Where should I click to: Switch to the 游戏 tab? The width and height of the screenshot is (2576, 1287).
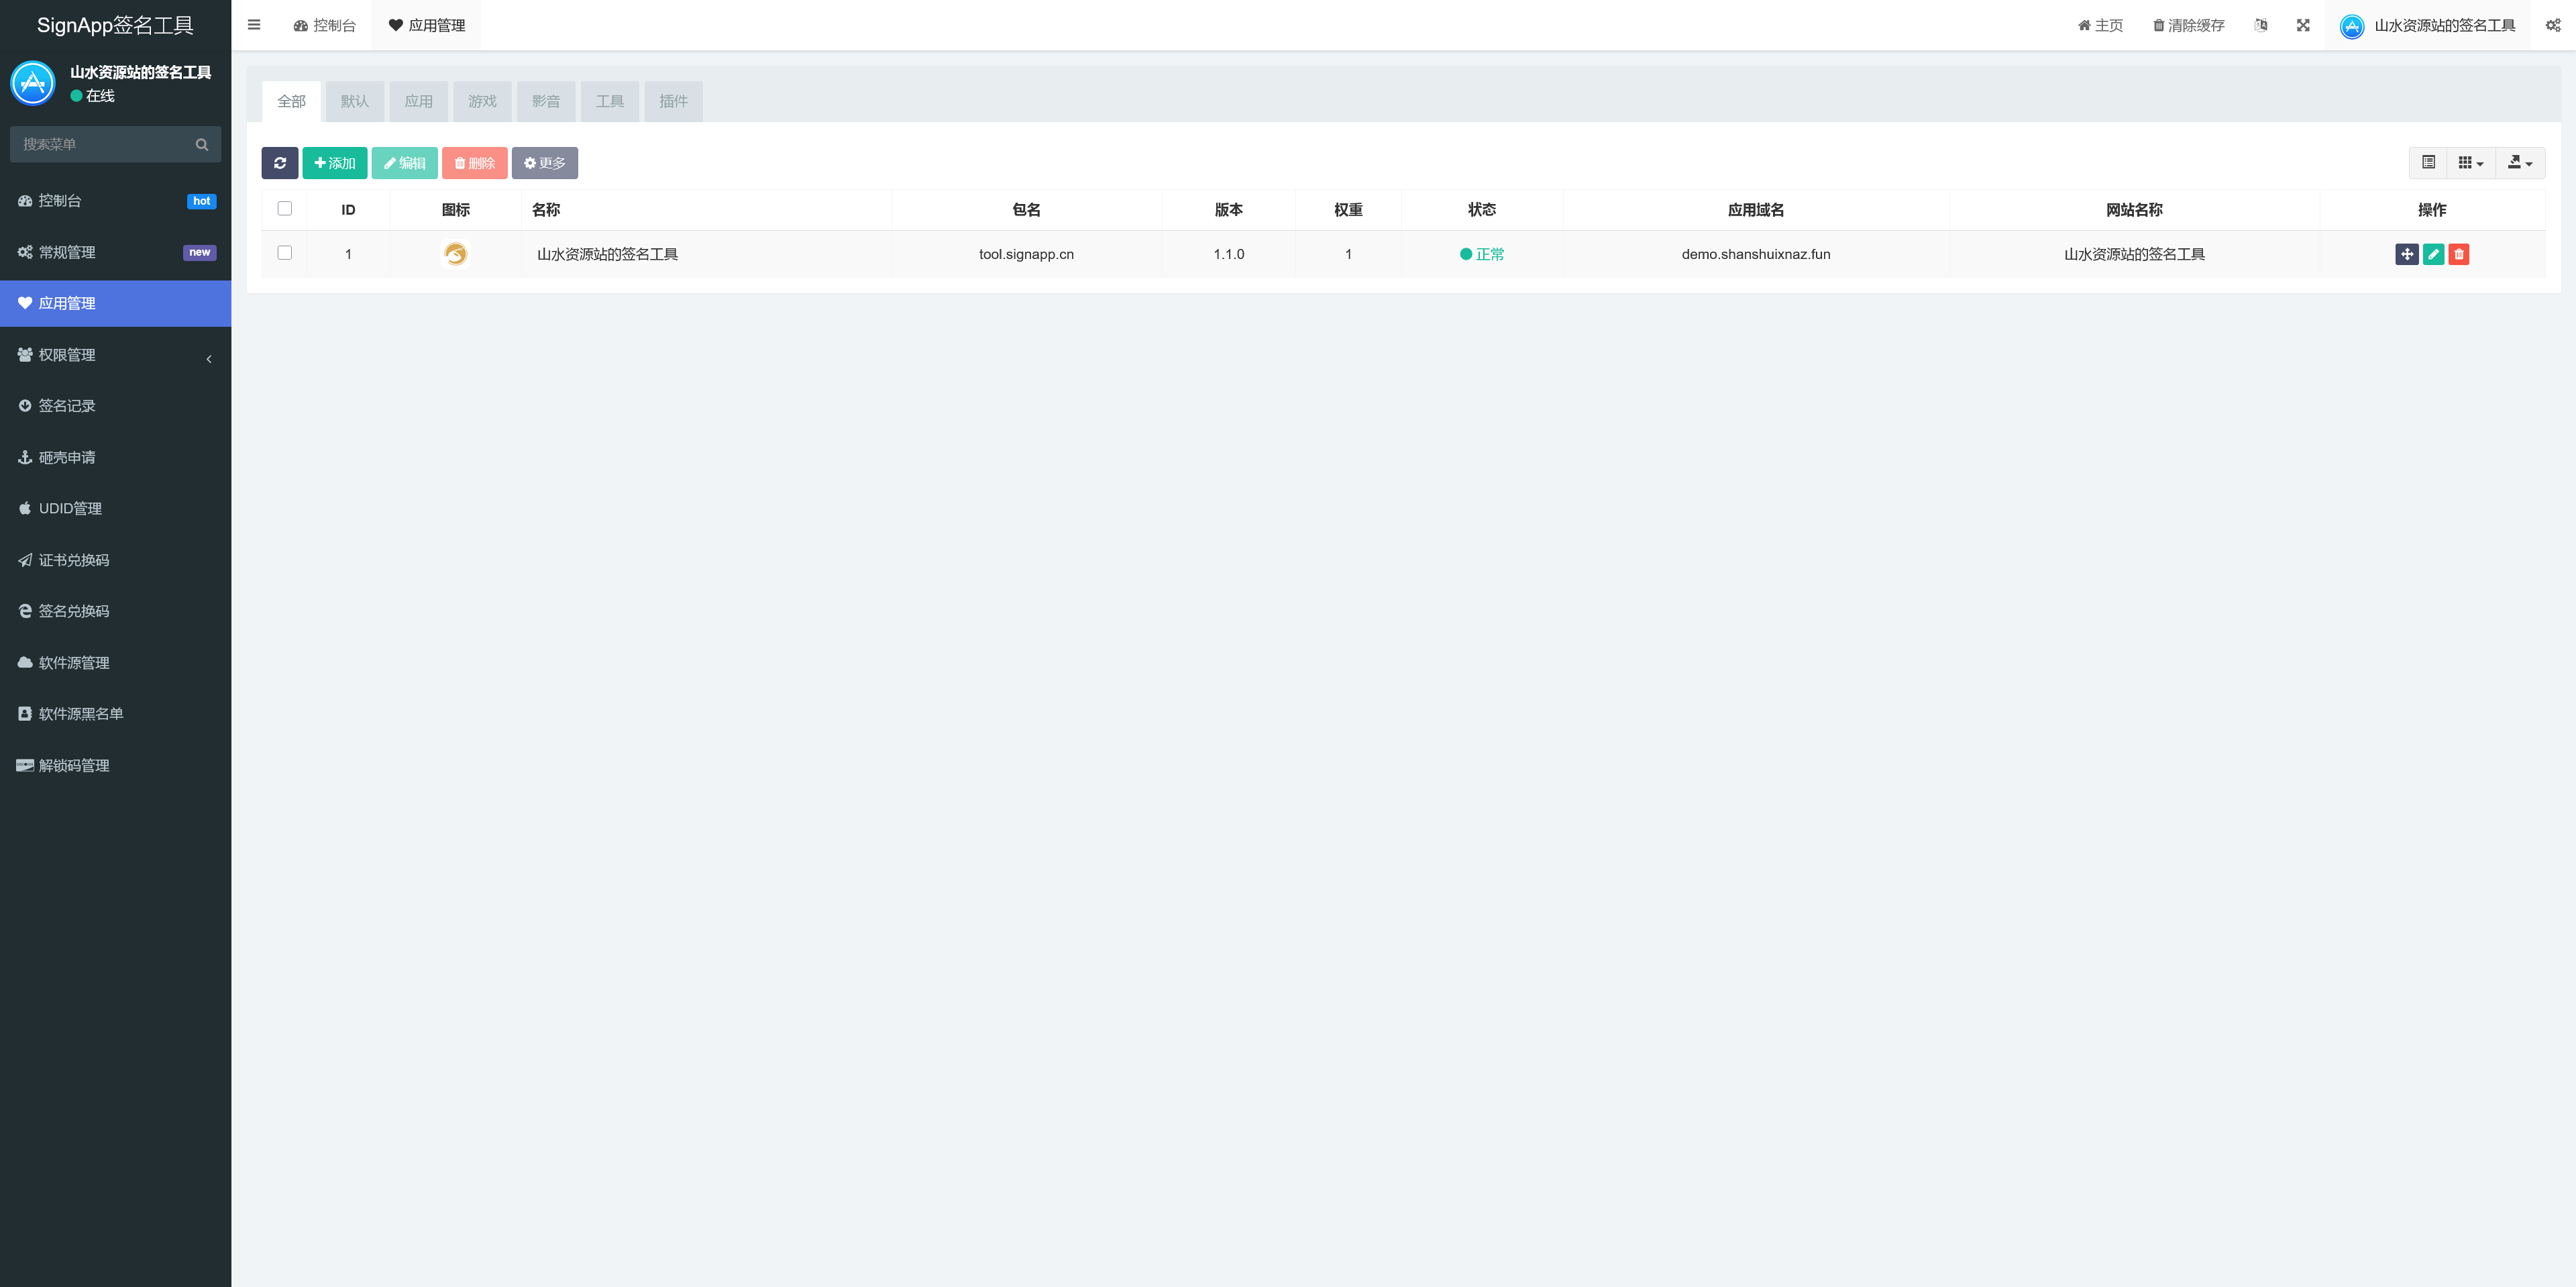pyautogui.click(x=482, y=101)
